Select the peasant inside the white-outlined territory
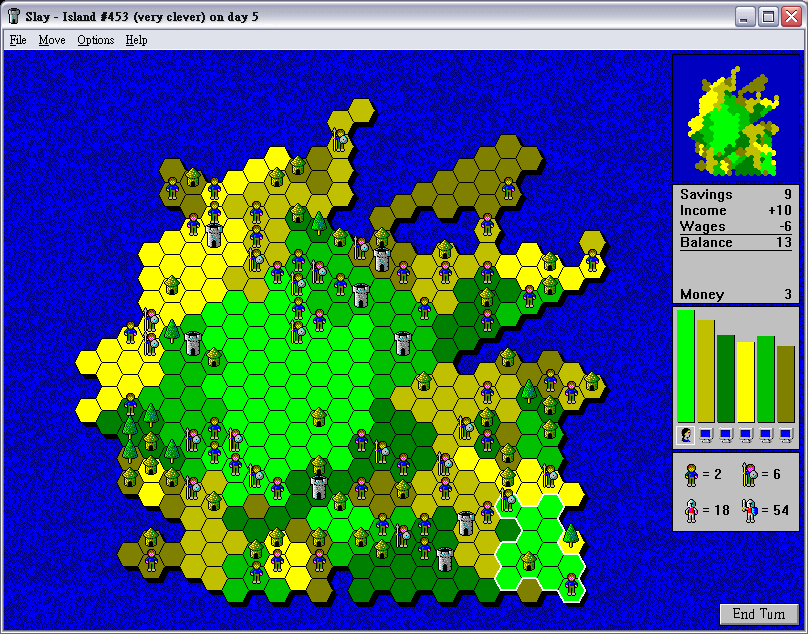 coord(571,584)
